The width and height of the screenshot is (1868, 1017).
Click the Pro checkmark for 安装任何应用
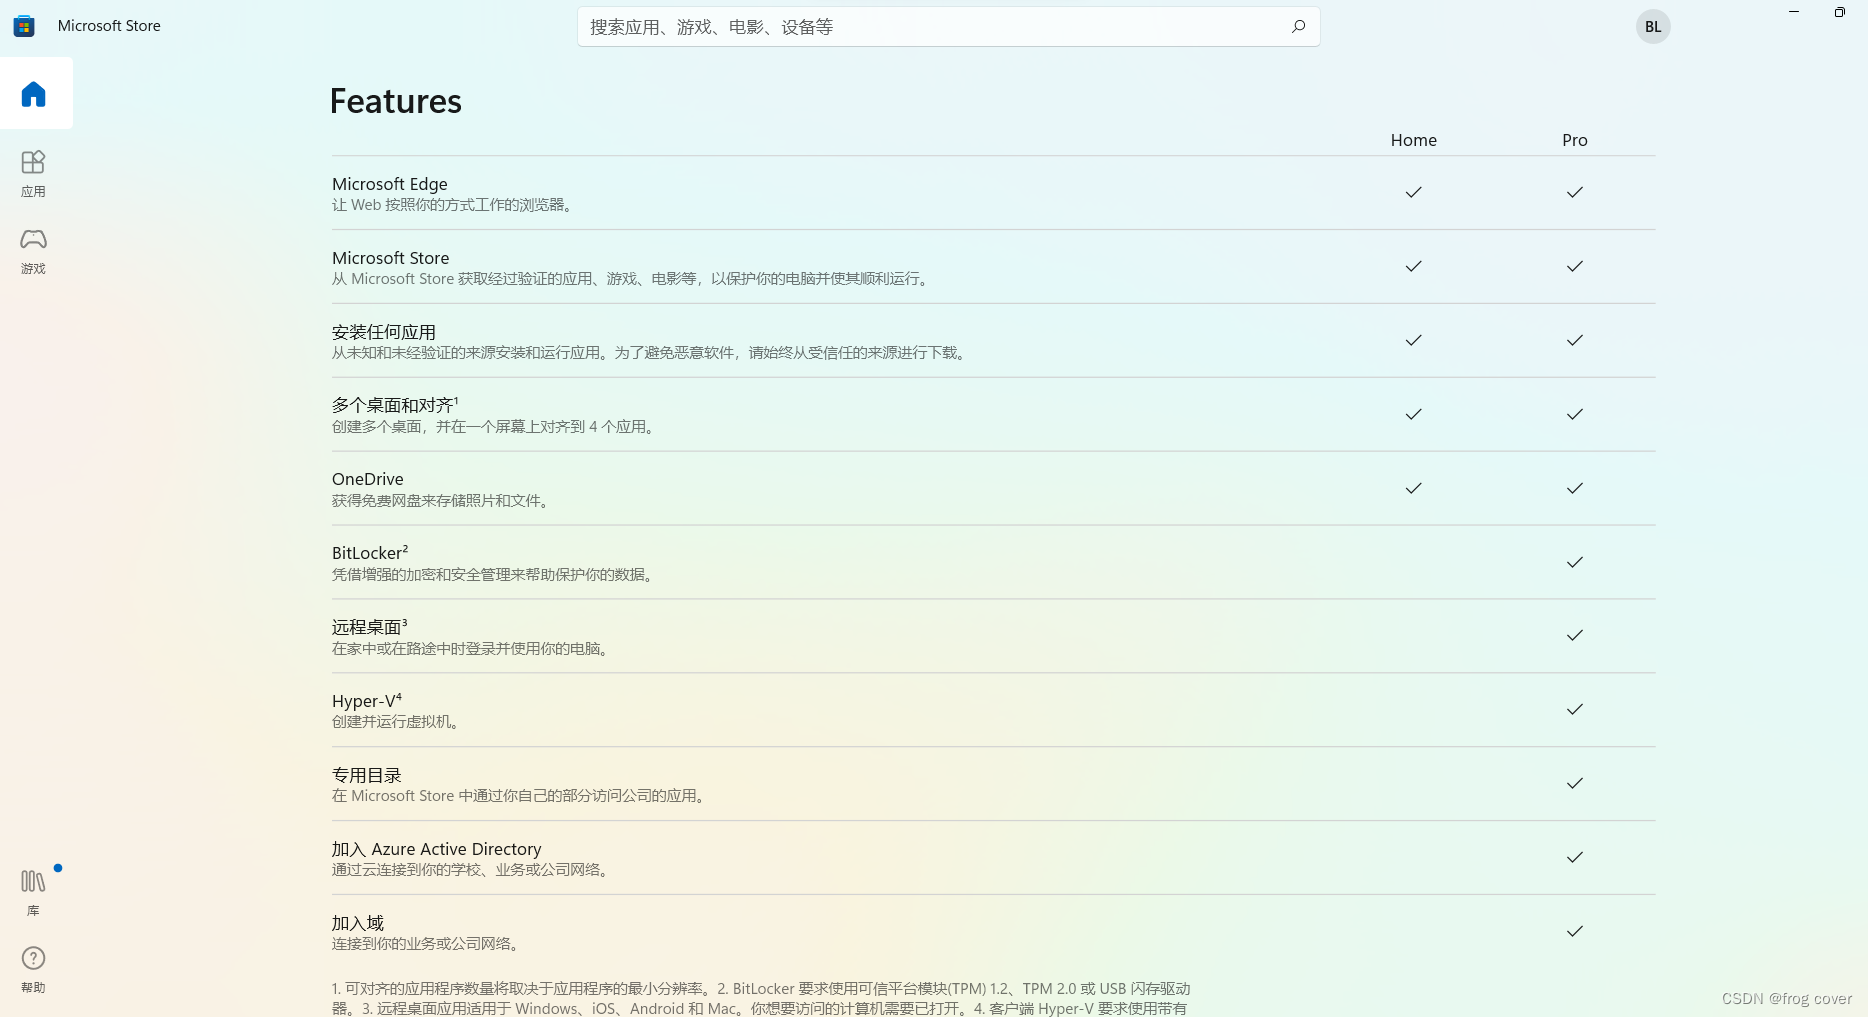pyautogui.click(x=1575, y=340)
